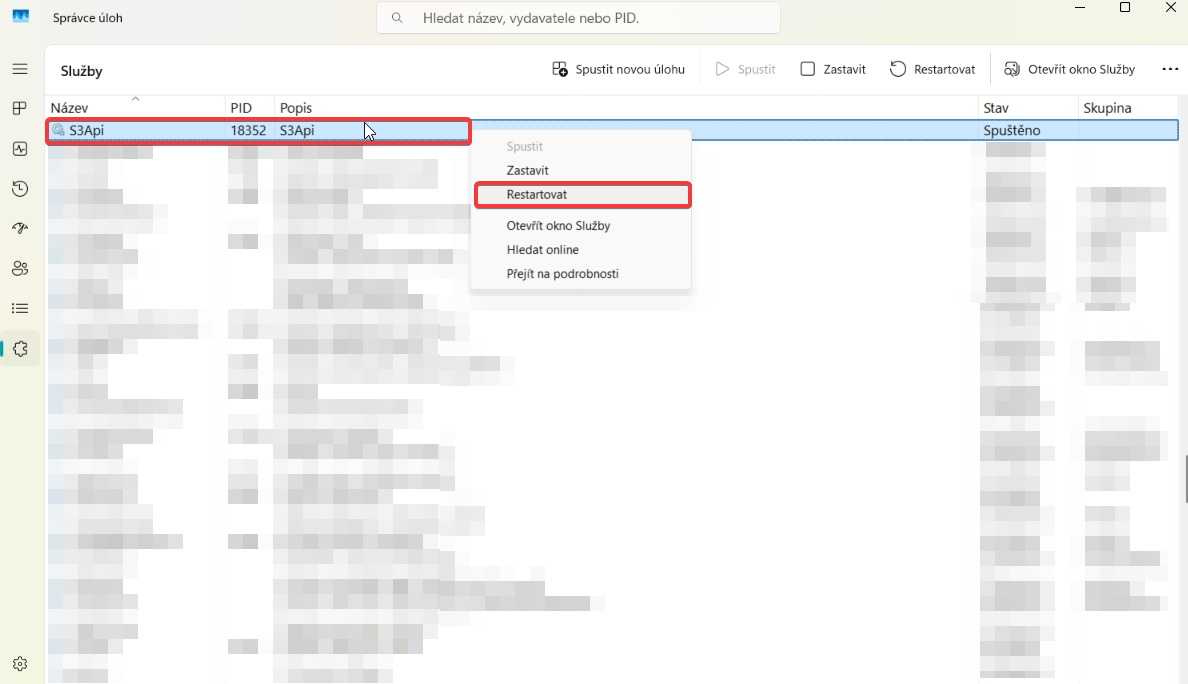The image size is (1188, 684).
Task: Go to the Processes page in sidebar
Action: click(x=20, y=108)
